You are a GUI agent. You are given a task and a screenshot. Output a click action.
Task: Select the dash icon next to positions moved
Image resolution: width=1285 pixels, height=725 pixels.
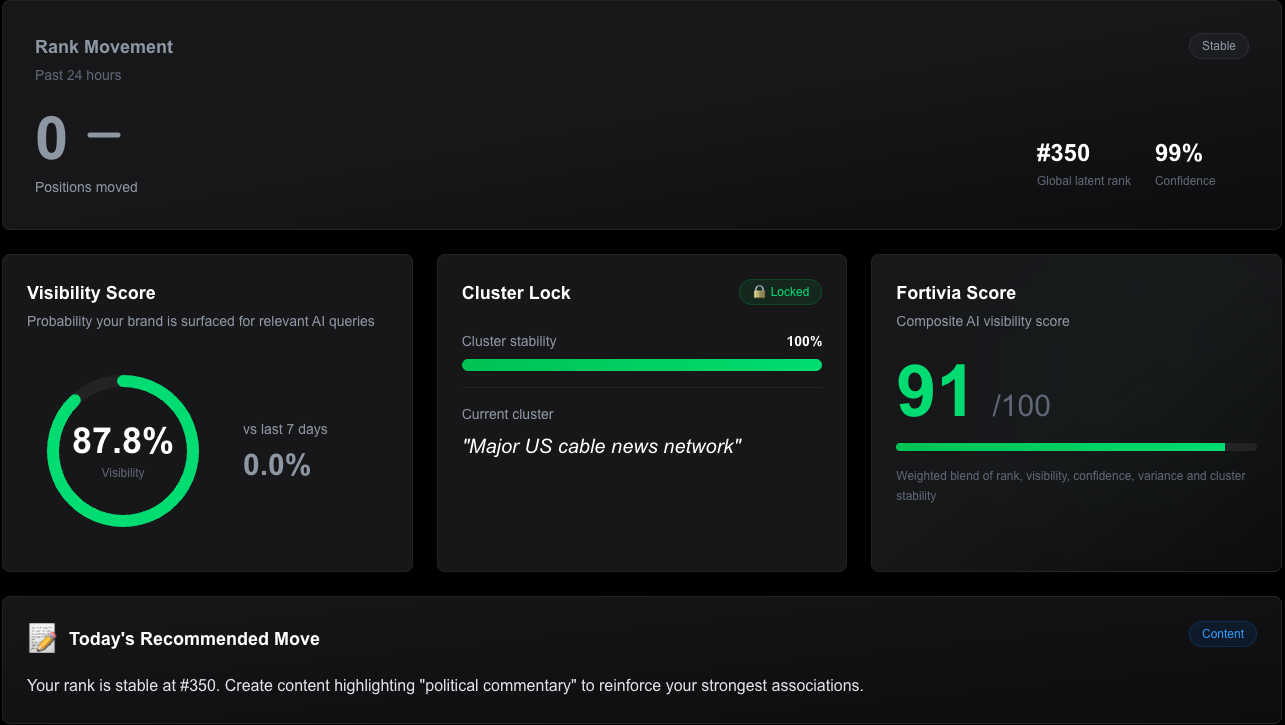[x=105, y=134]
